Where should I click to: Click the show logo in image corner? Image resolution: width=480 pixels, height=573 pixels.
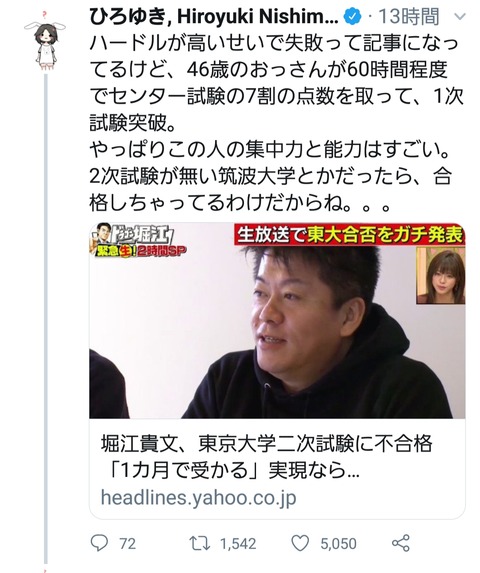[138, 240]
